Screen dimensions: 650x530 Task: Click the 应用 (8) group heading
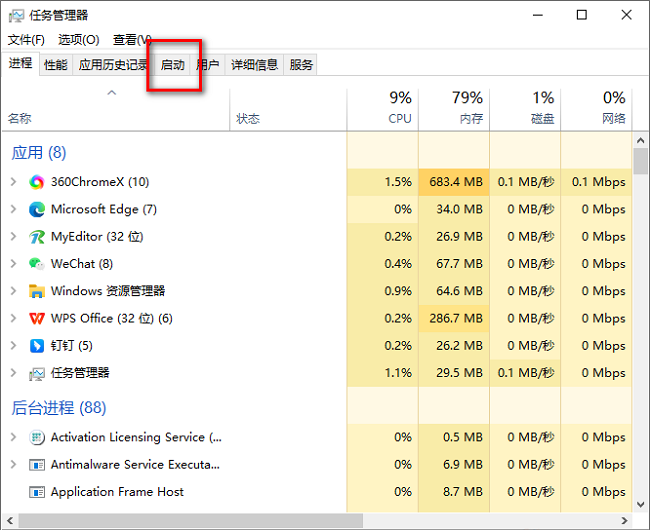point(39,153)
